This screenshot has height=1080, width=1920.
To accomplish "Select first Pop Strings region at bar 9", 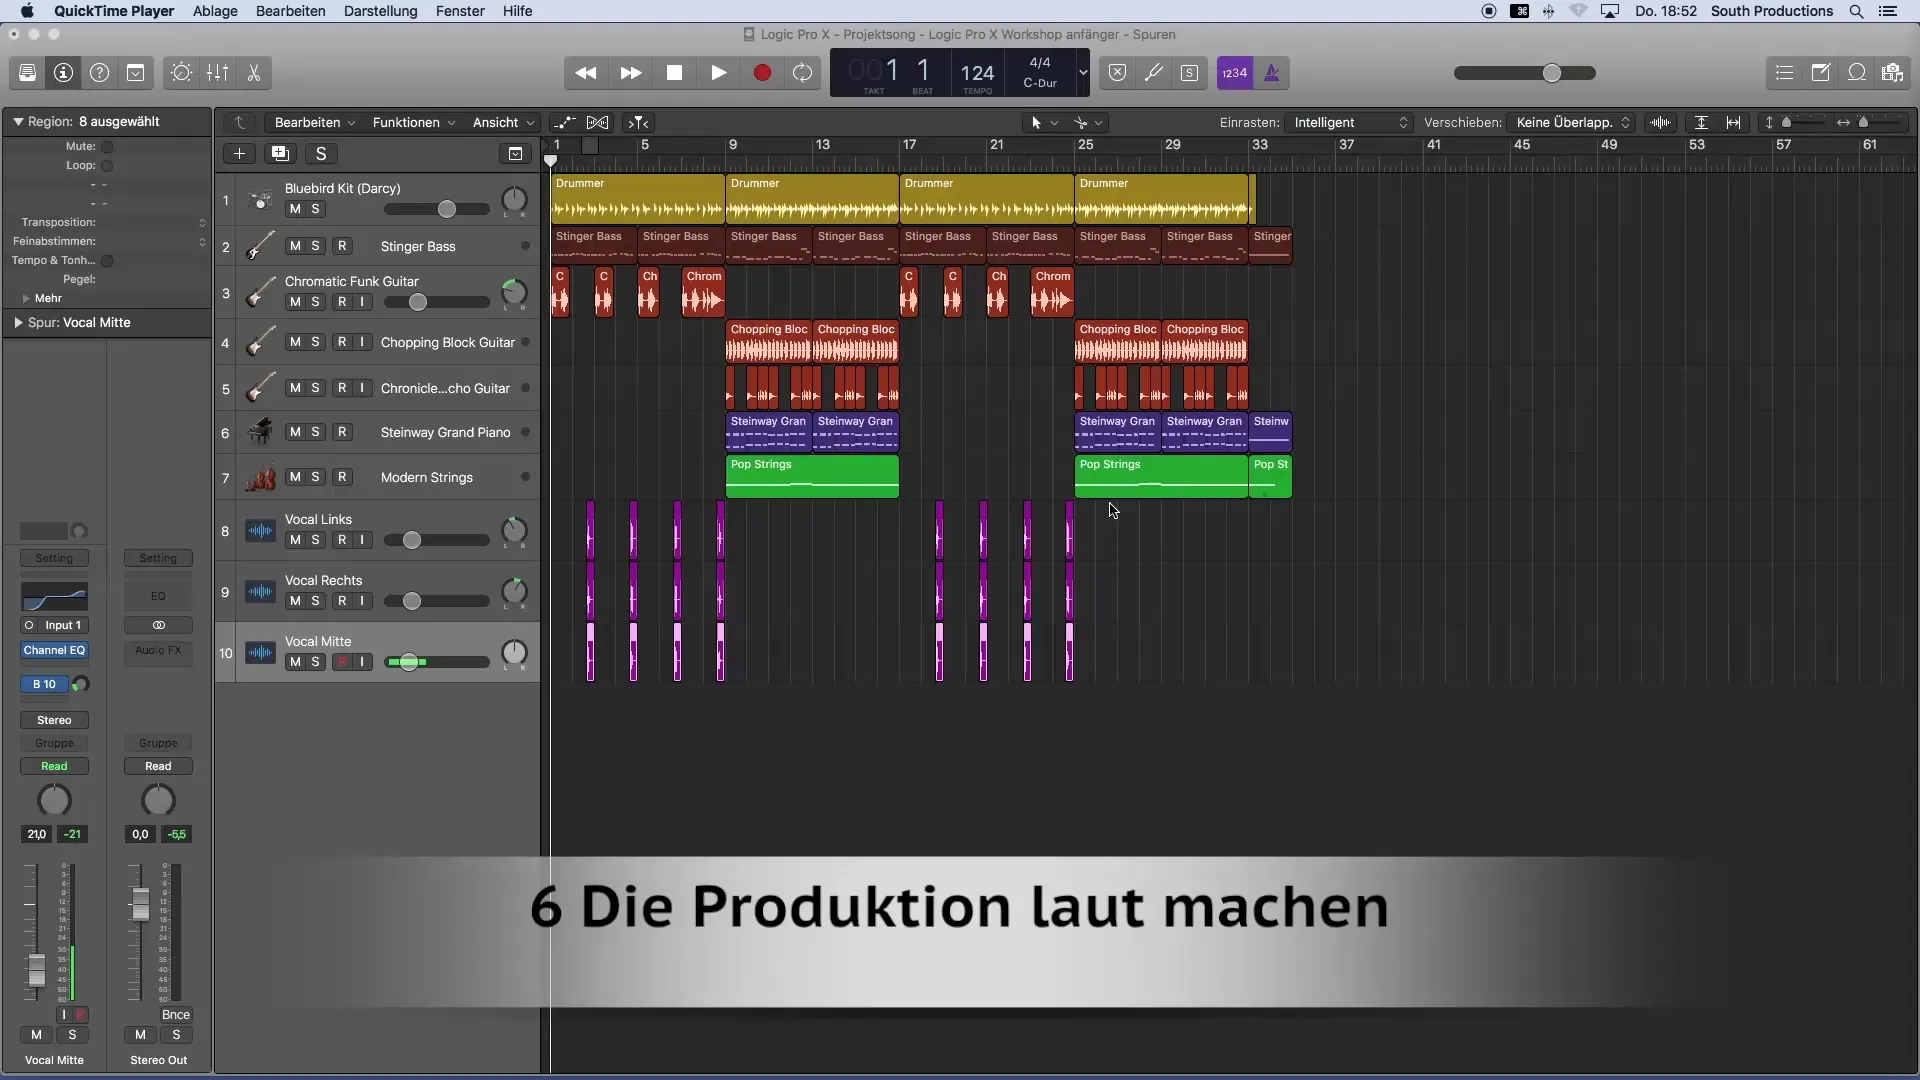I will pyautogui.click(x=812, y=477).
